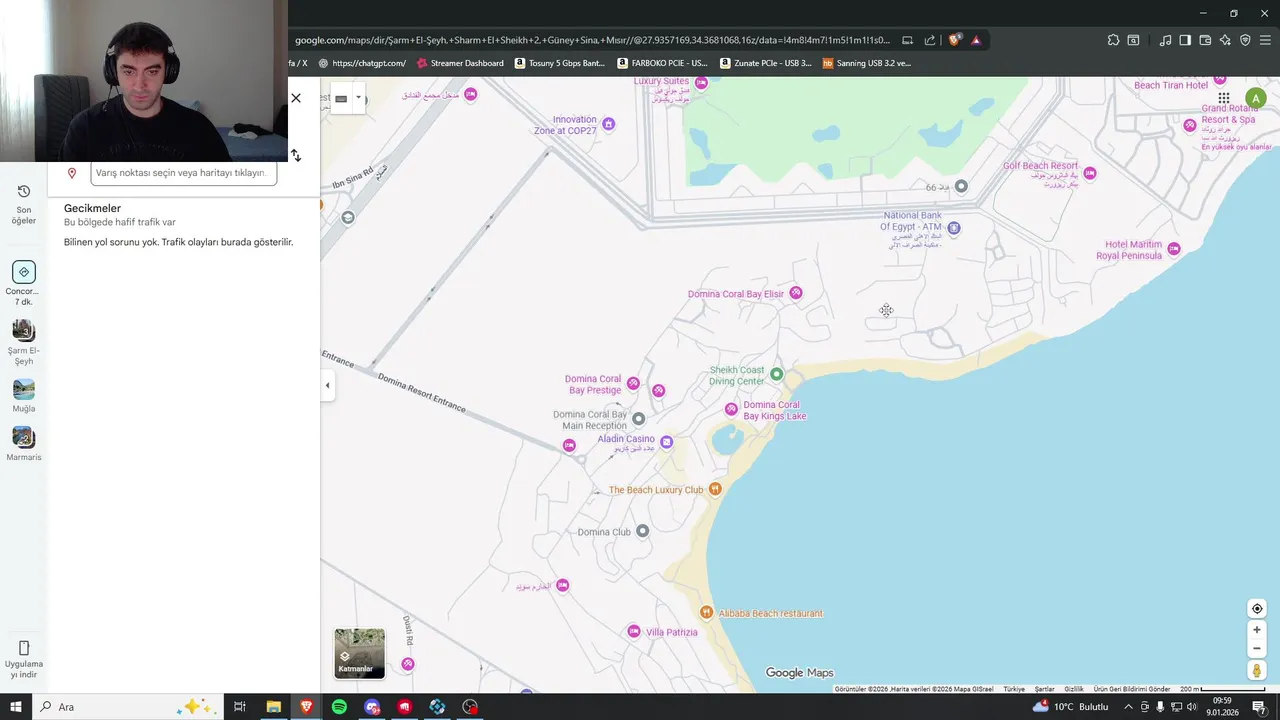Click the Domina Coral Bay Main Reception marker
1280x720 pixels.
click(639, 418)
